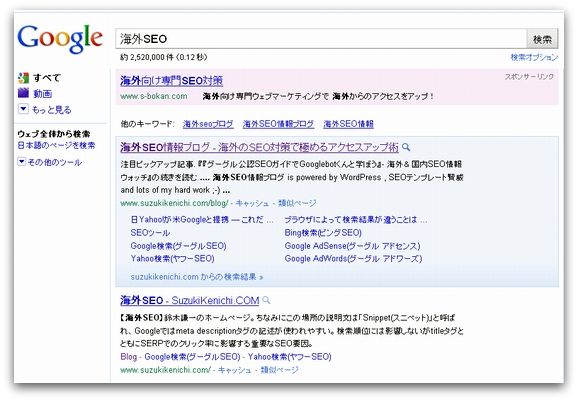Click the 検索 search button
This screenshot has height=401, width=578.
[542, 39]
